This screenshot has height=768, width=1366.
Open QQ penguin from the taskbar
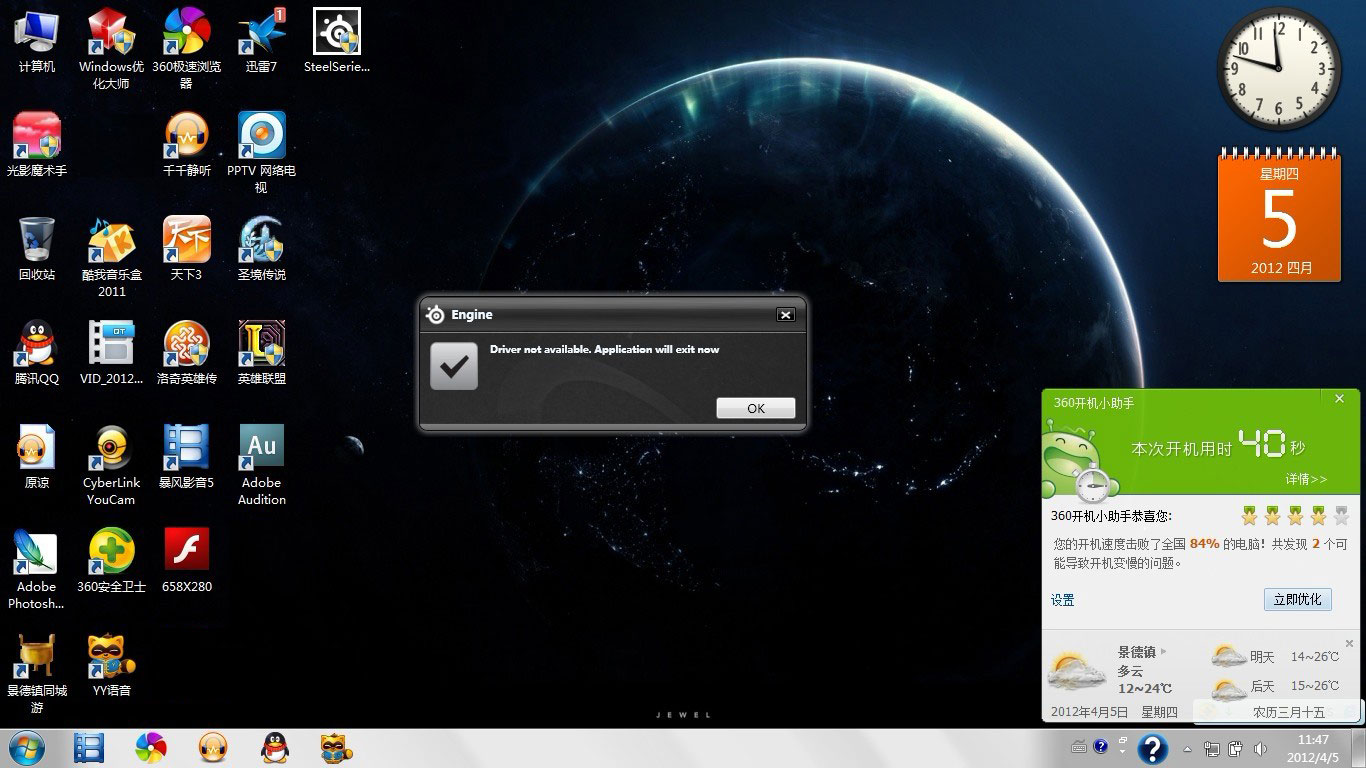pos(275,747)
